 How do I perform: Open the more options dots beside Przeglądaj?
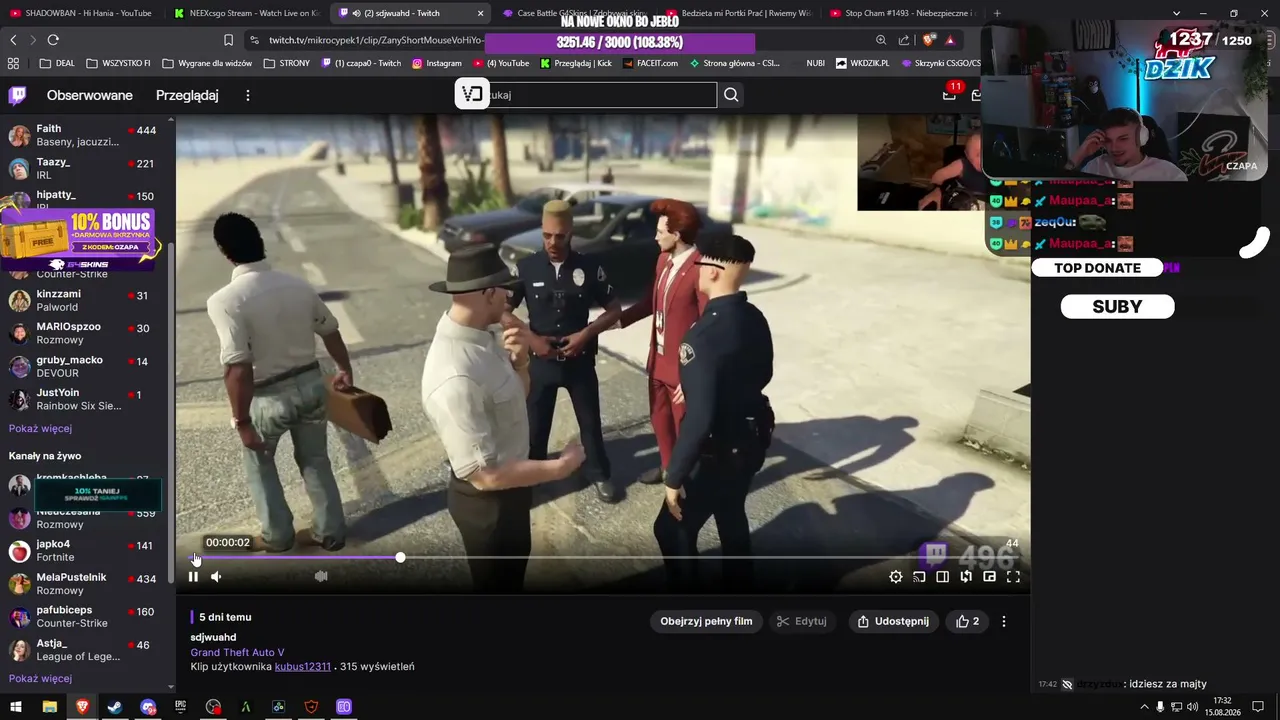248,95
